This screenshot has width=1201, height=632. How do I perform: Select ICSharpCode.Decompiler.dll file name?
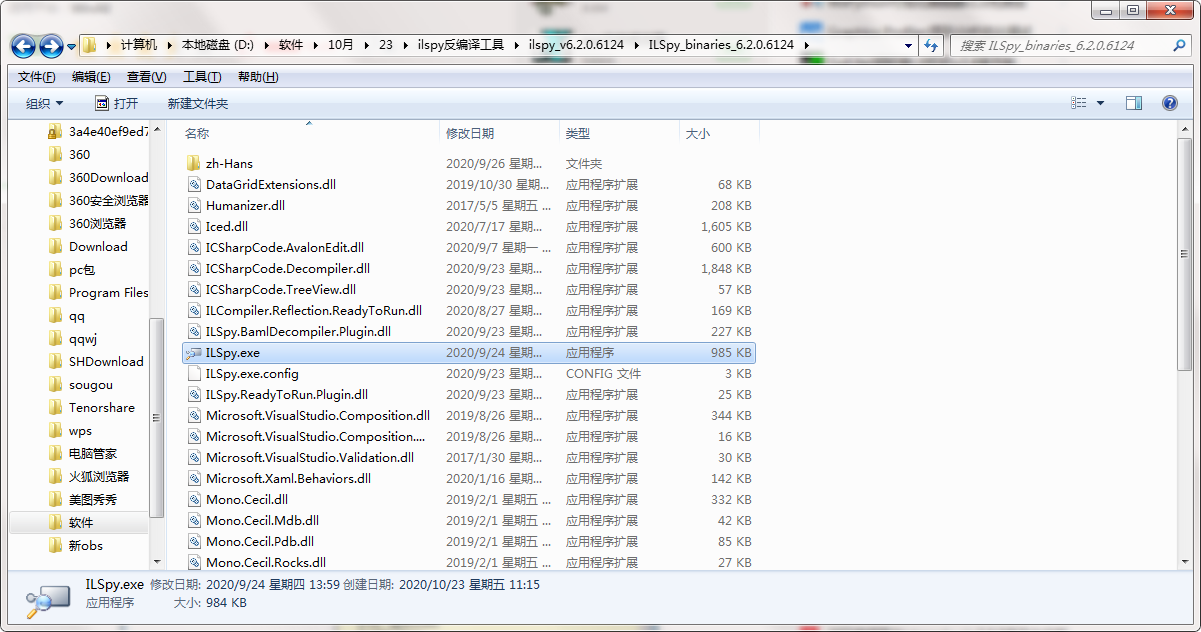(x=288, y=268)
